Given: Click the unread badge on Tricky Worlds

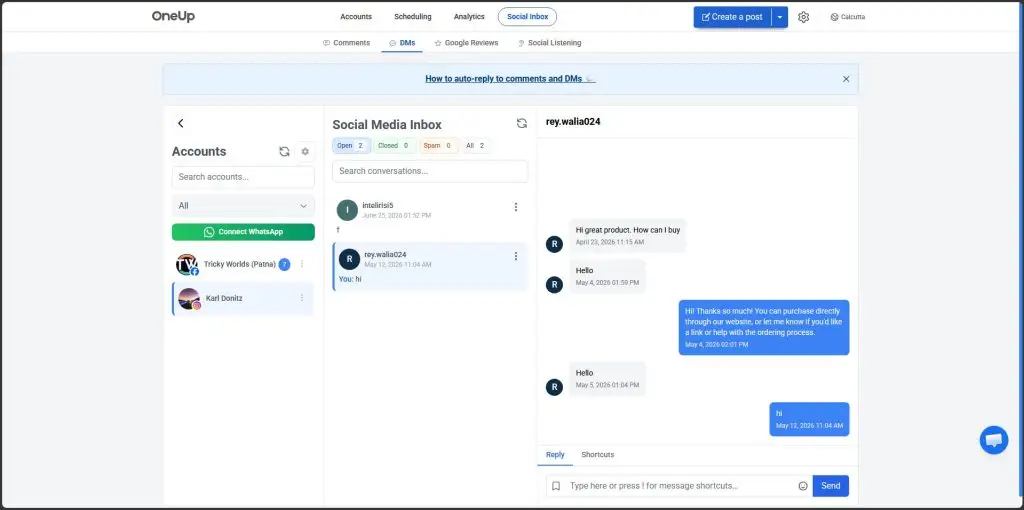Looking at the screenshot, I should click(284, 264).
